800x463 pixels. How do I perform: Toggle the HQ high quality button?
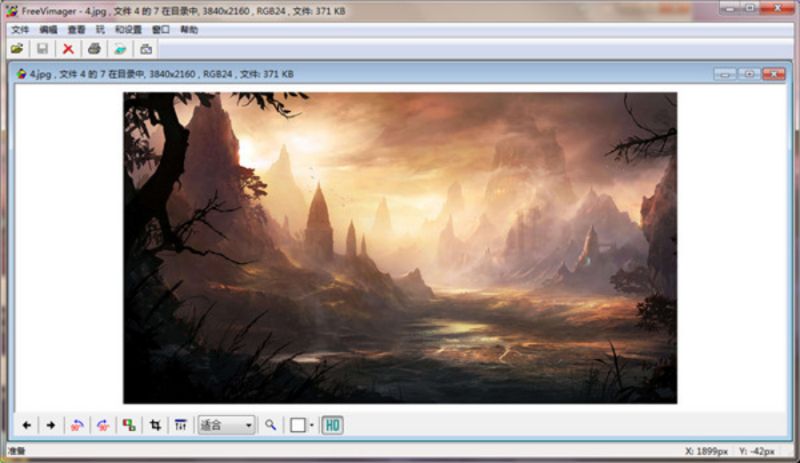coord(333,425)
